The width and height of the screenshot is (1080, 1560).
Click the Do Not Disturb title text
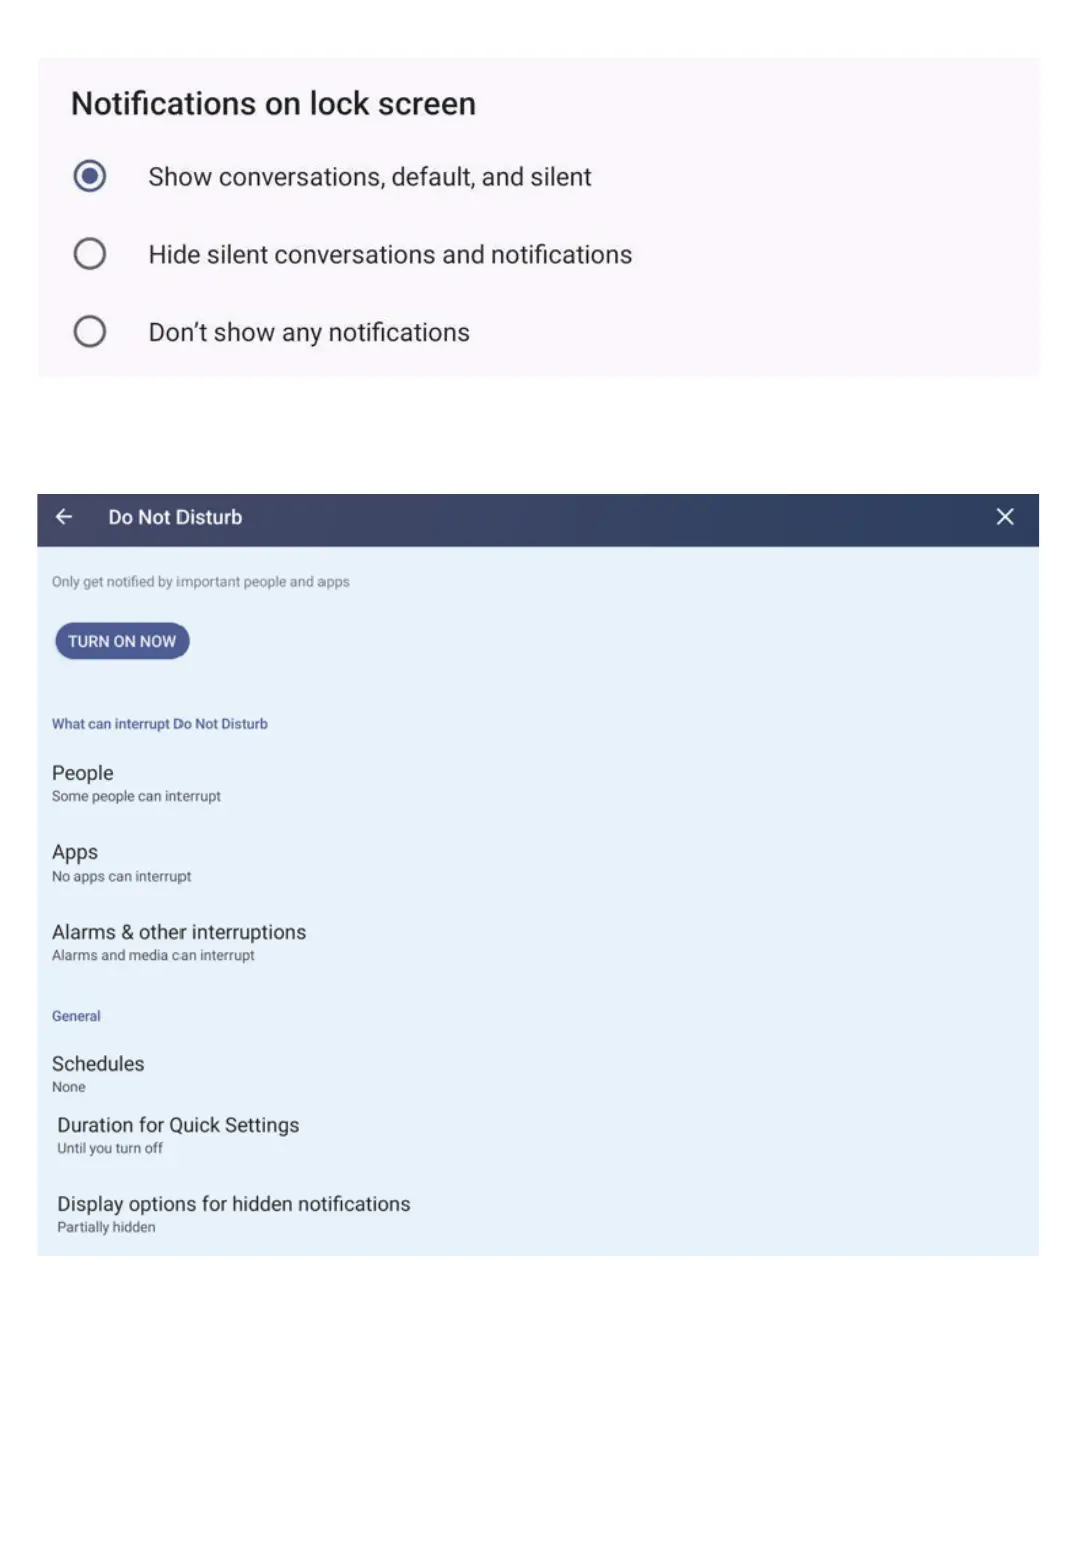[x=175, y=517]
